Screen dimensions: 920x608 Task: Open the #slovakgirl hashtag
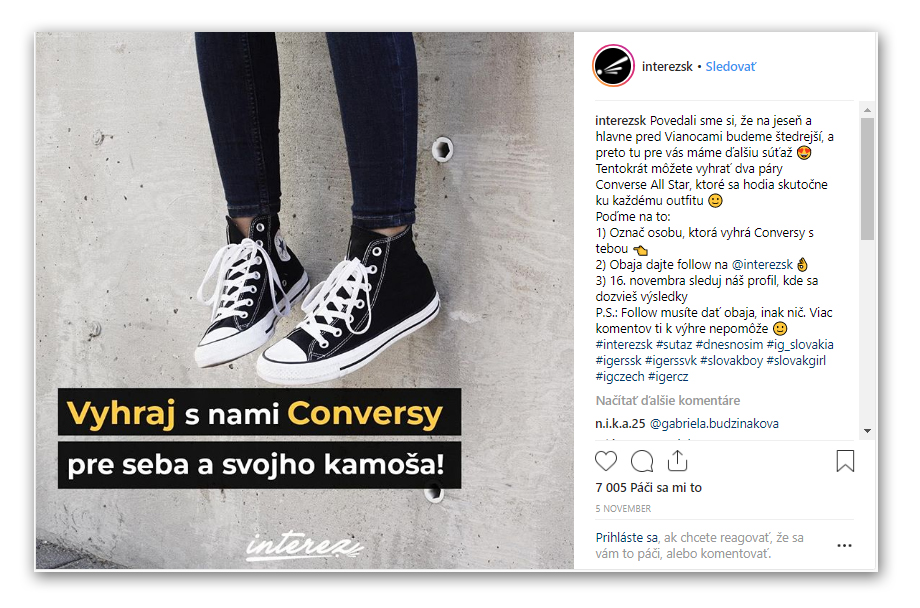coord(796,360)
